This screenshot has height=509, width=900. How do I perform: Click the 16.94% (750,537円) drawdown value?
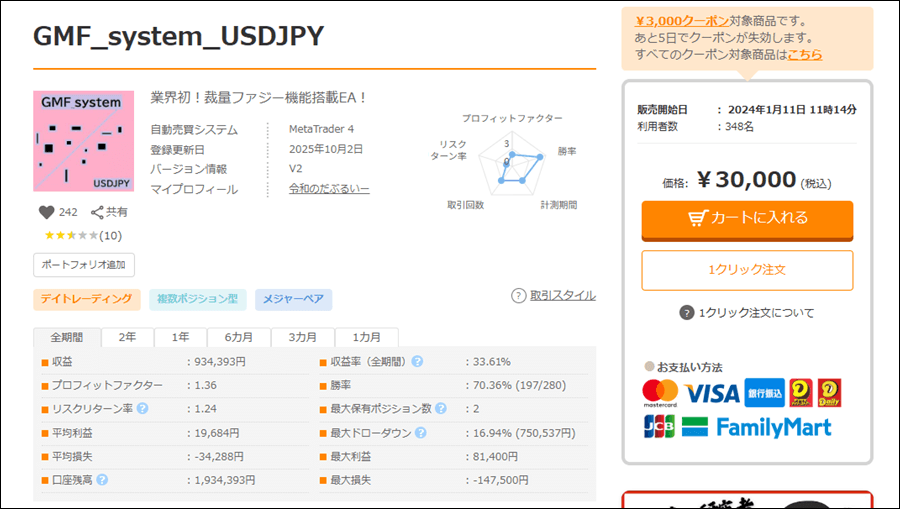[524, 433]
